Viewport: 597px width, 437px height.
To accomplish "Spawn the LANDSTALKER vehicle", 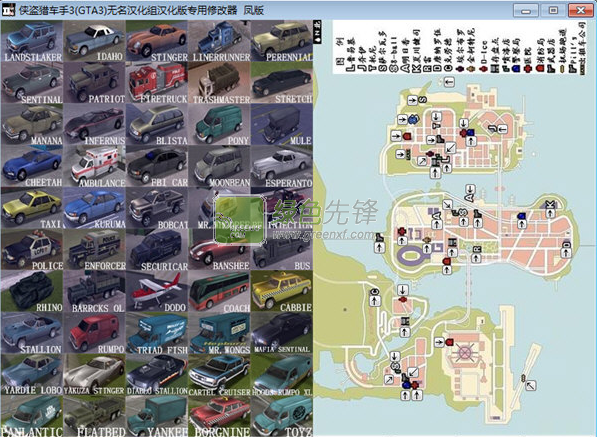I will click(32, 41).
